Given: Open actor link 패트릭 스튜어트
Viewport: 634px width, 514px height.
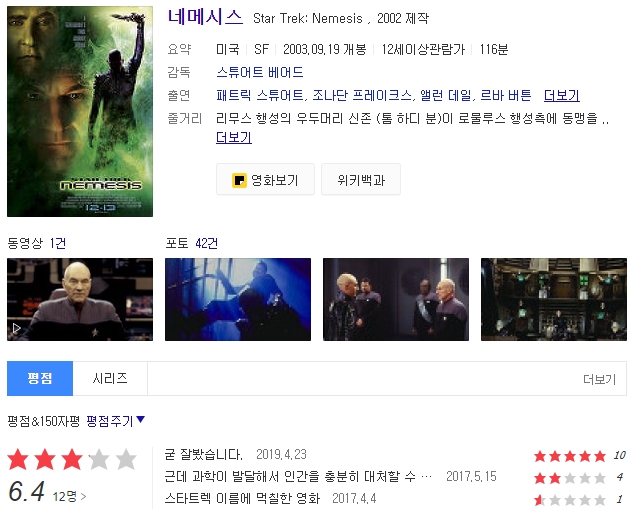Looking at the screenshot, I should pos(260,95).
